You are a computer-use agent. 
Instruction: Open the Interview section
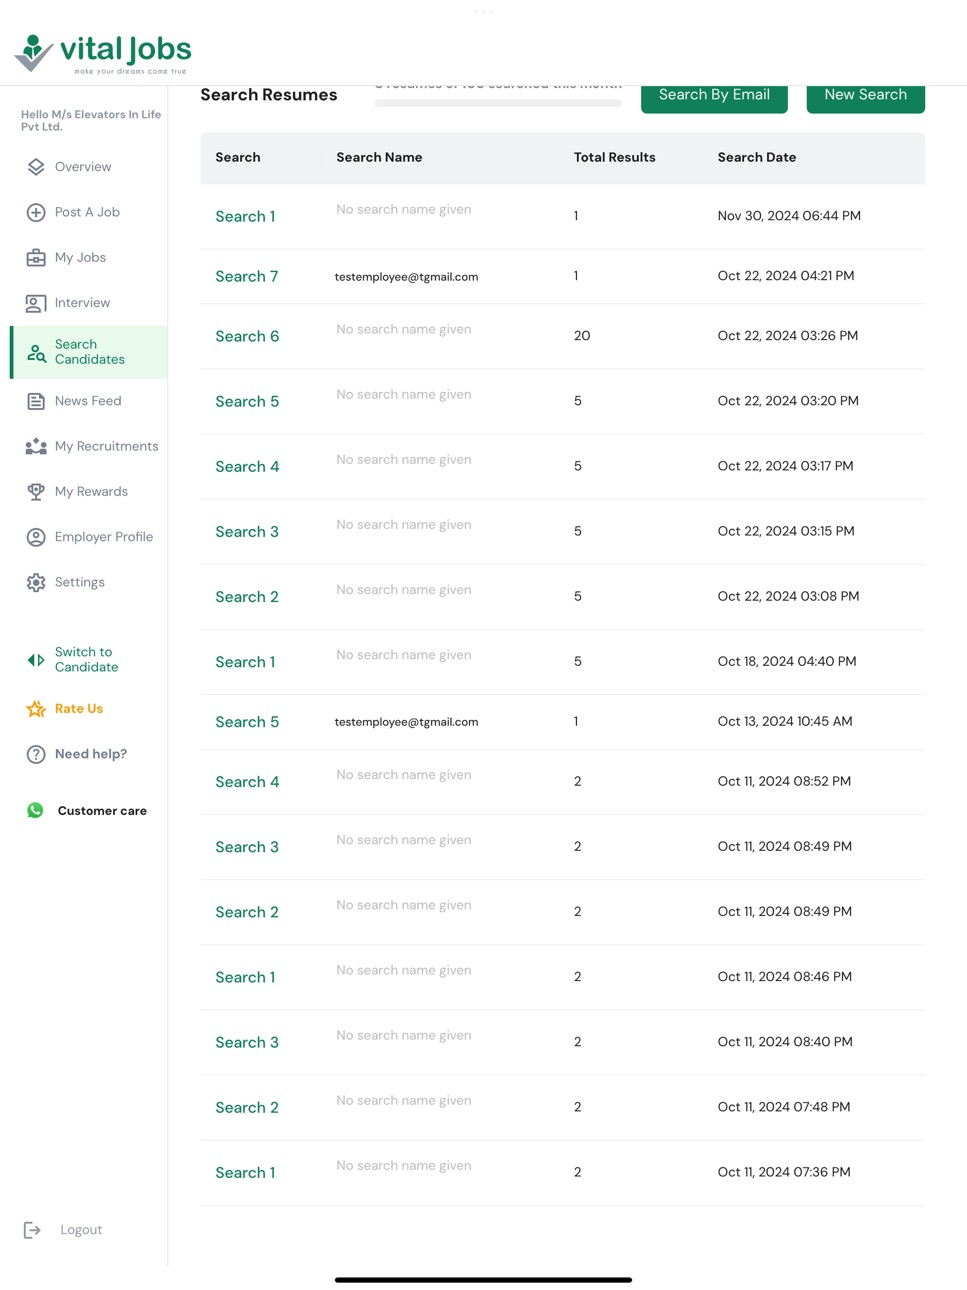click(x=82, y=303)
